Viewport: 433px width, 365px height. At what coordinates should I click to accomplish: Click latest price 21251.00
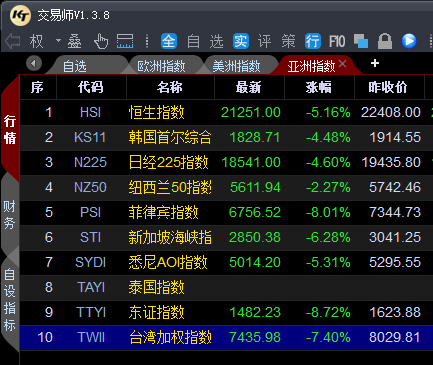(x=251, y=113)
